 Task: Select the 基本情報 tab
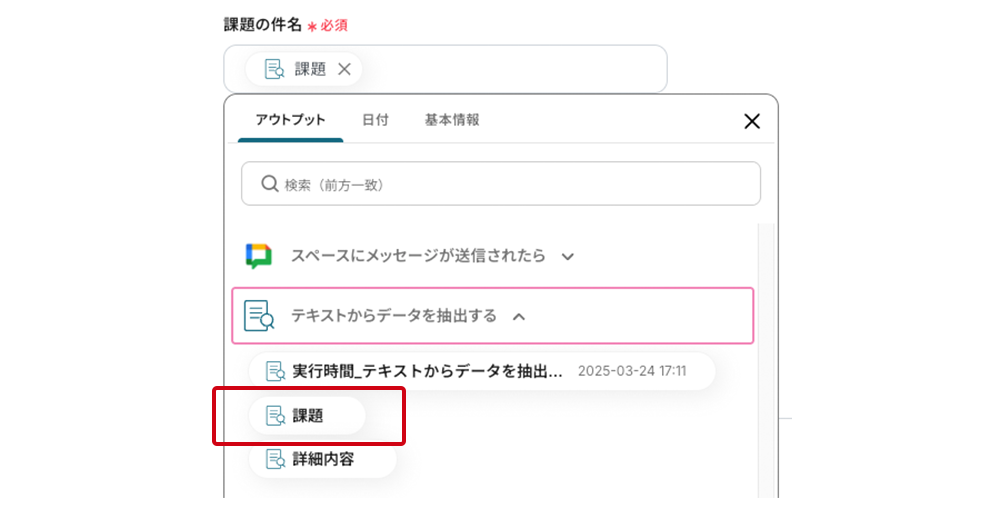coord(452,120)
